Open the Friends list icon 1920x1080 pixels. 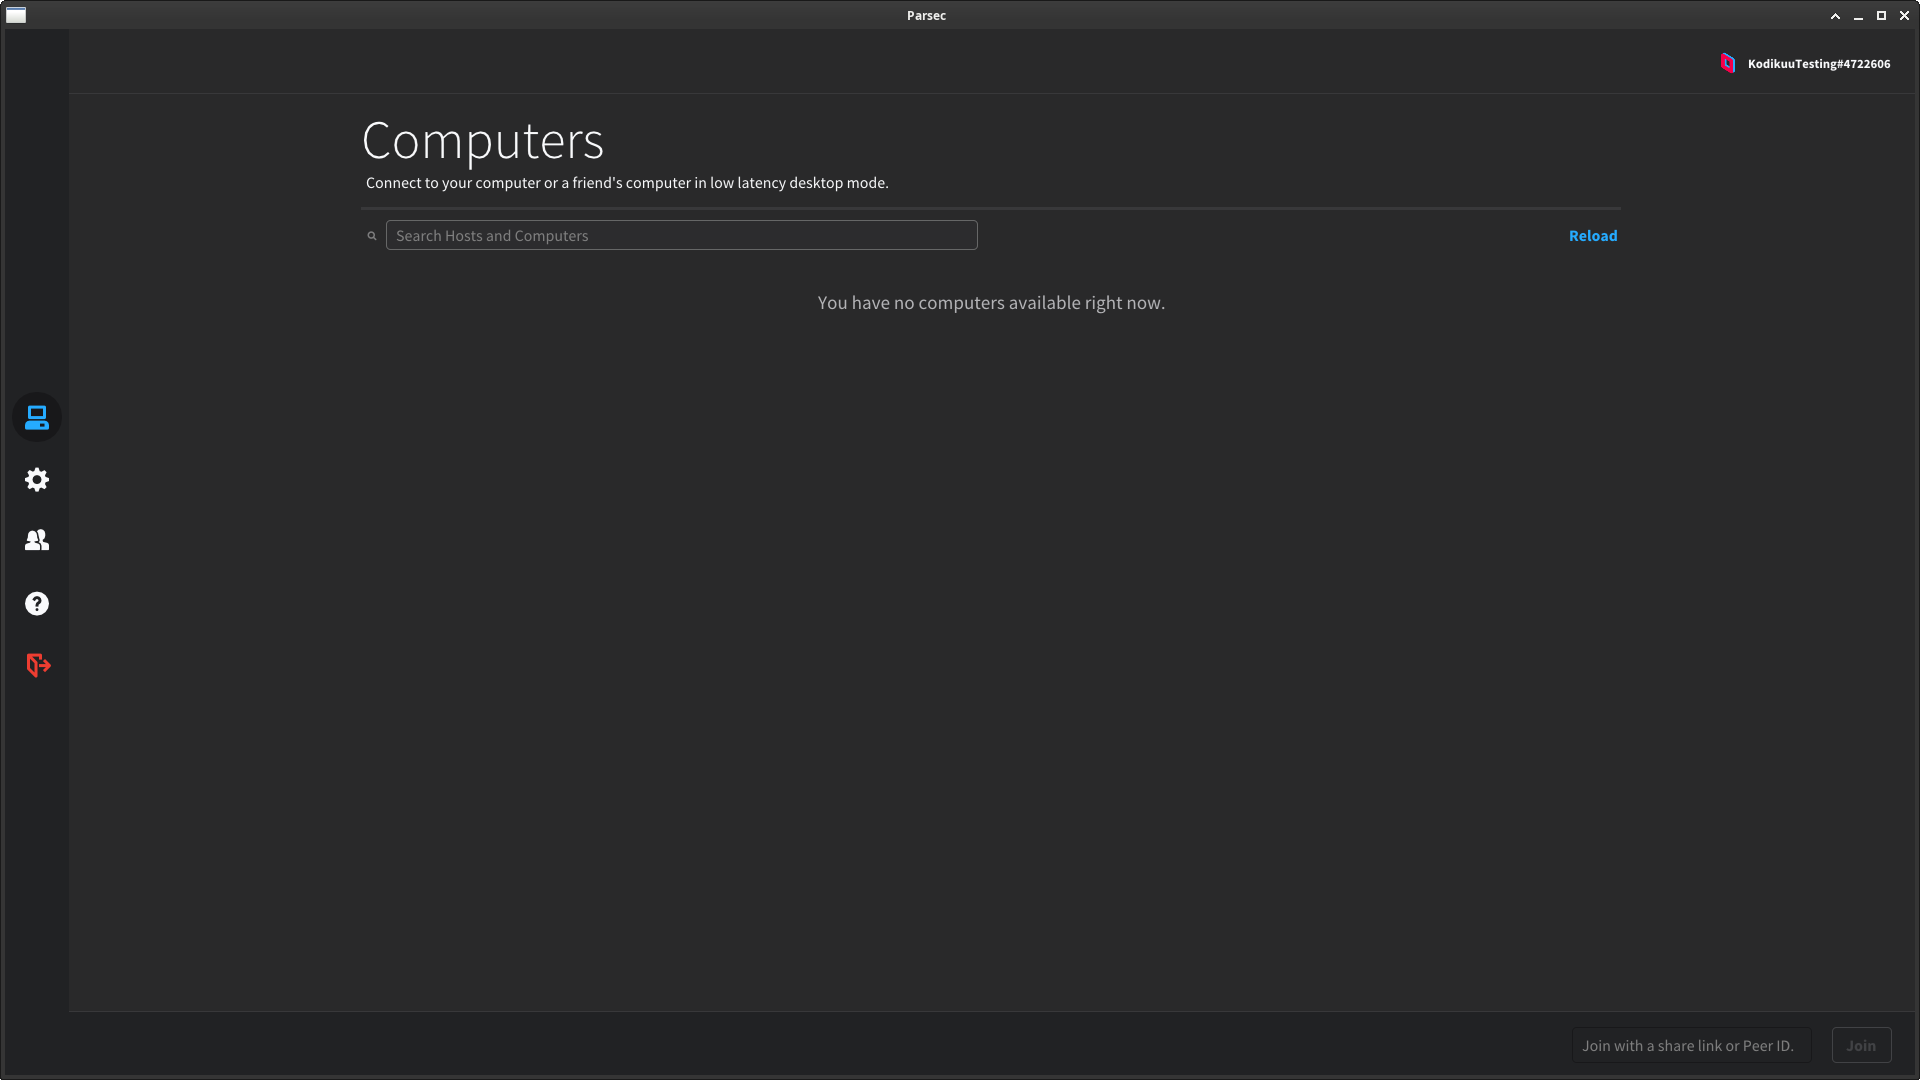(x=37, y=541)
